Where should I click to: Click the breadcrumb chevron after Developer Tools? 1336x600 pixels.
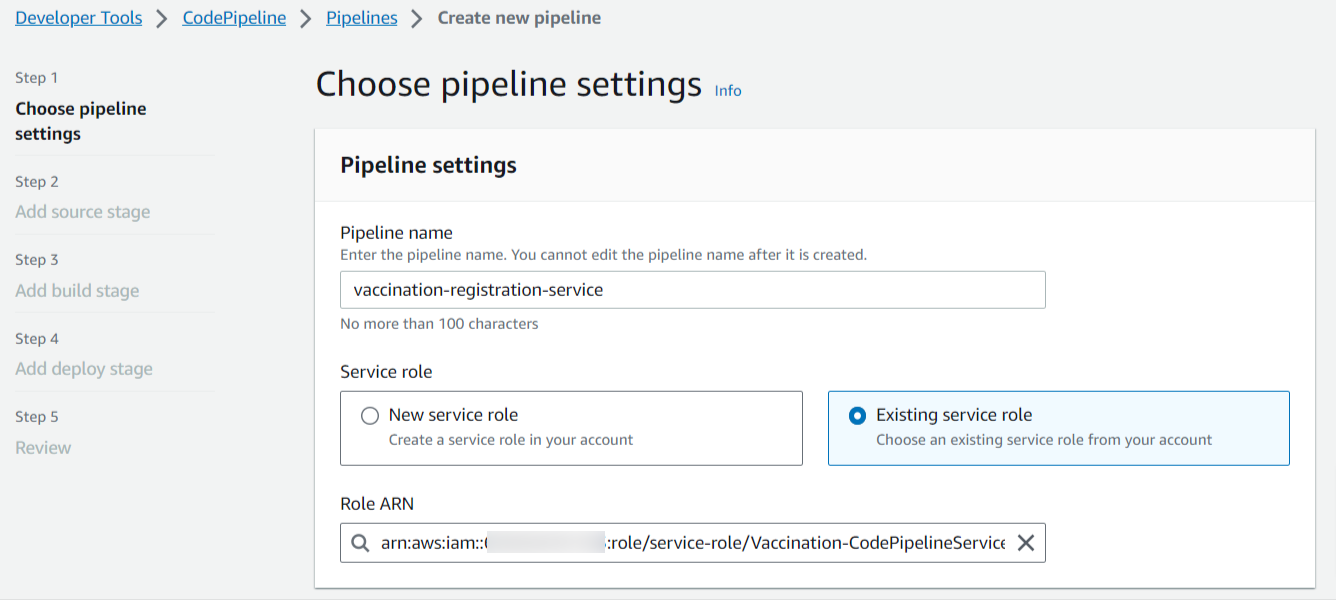tap(162, 19)
